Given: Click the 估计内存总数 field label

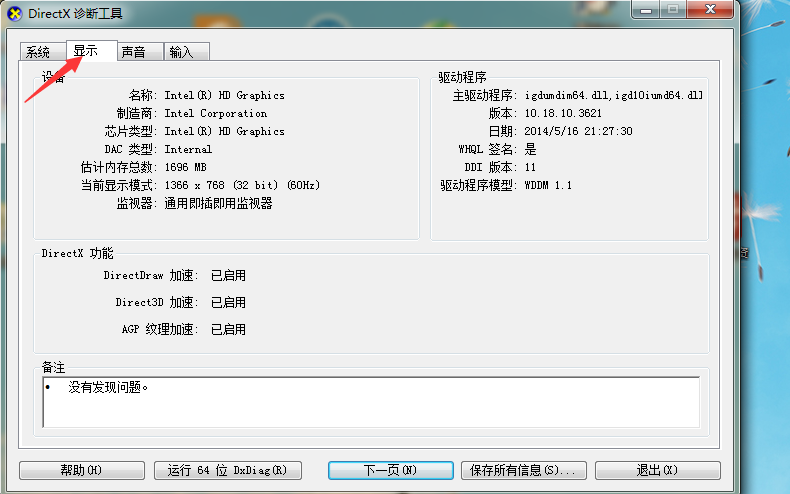Looking at the screenshot, I should (x=119, y=167).
